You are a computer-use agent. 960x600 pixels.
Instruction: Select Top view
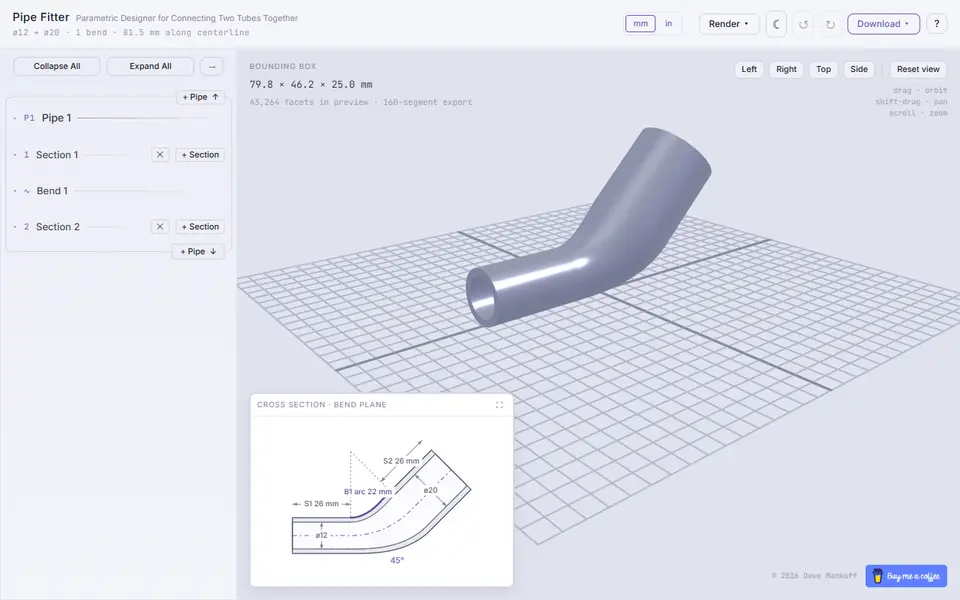tap(823, 69)
